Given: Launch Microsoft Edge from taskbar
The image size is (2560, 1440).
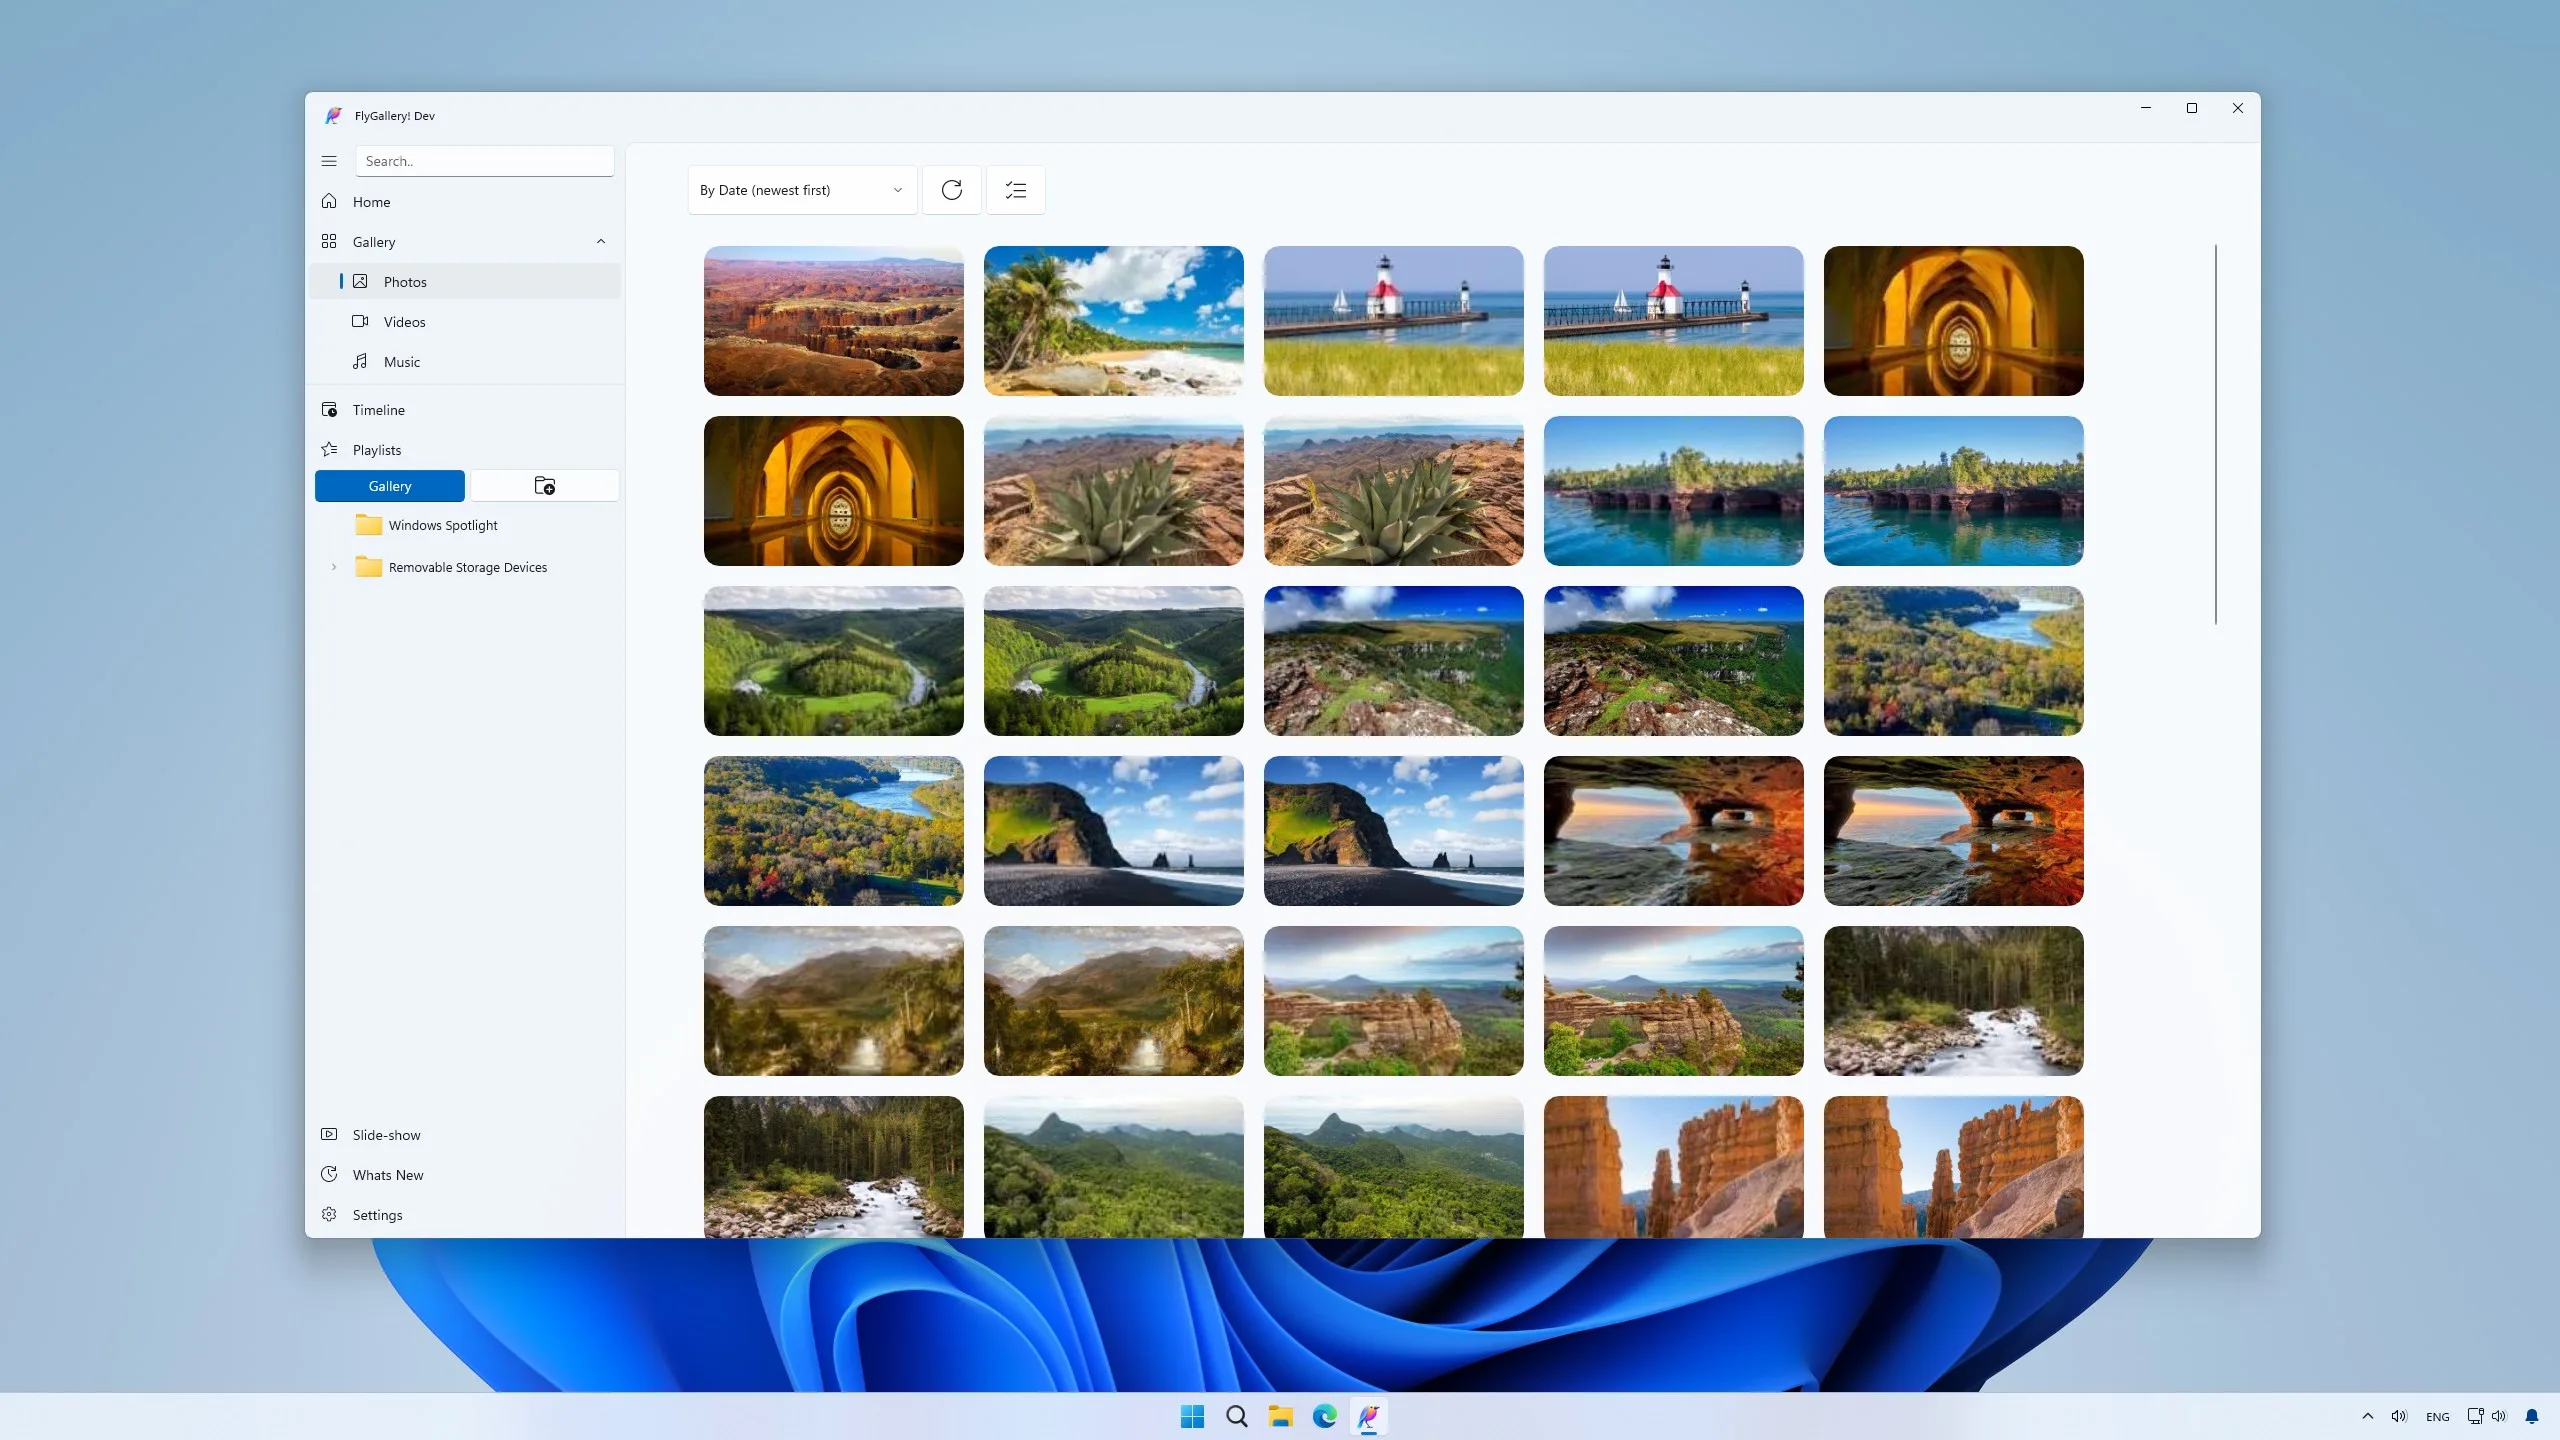Looking at the screenshot, I should pos(1325,1416).
